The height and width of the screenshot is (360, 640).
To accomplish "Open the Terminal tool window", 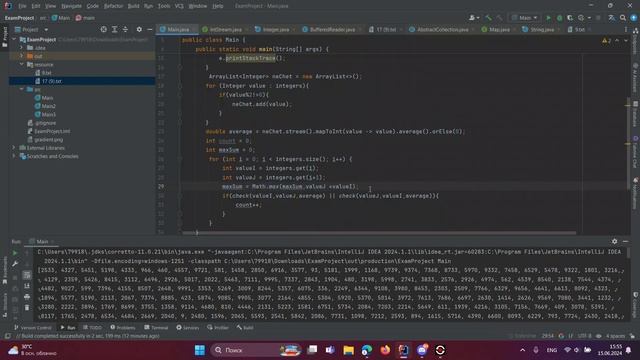I will (x=156, y=327).
